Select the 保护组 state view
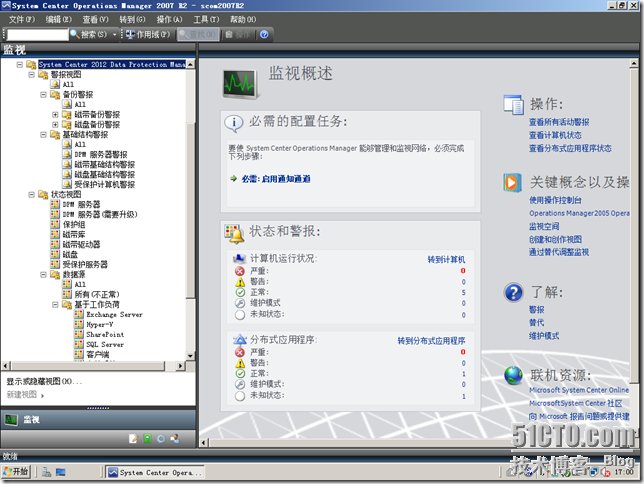Image resolution: width=644 pixels, height=484 pixels. coord(74,224)
